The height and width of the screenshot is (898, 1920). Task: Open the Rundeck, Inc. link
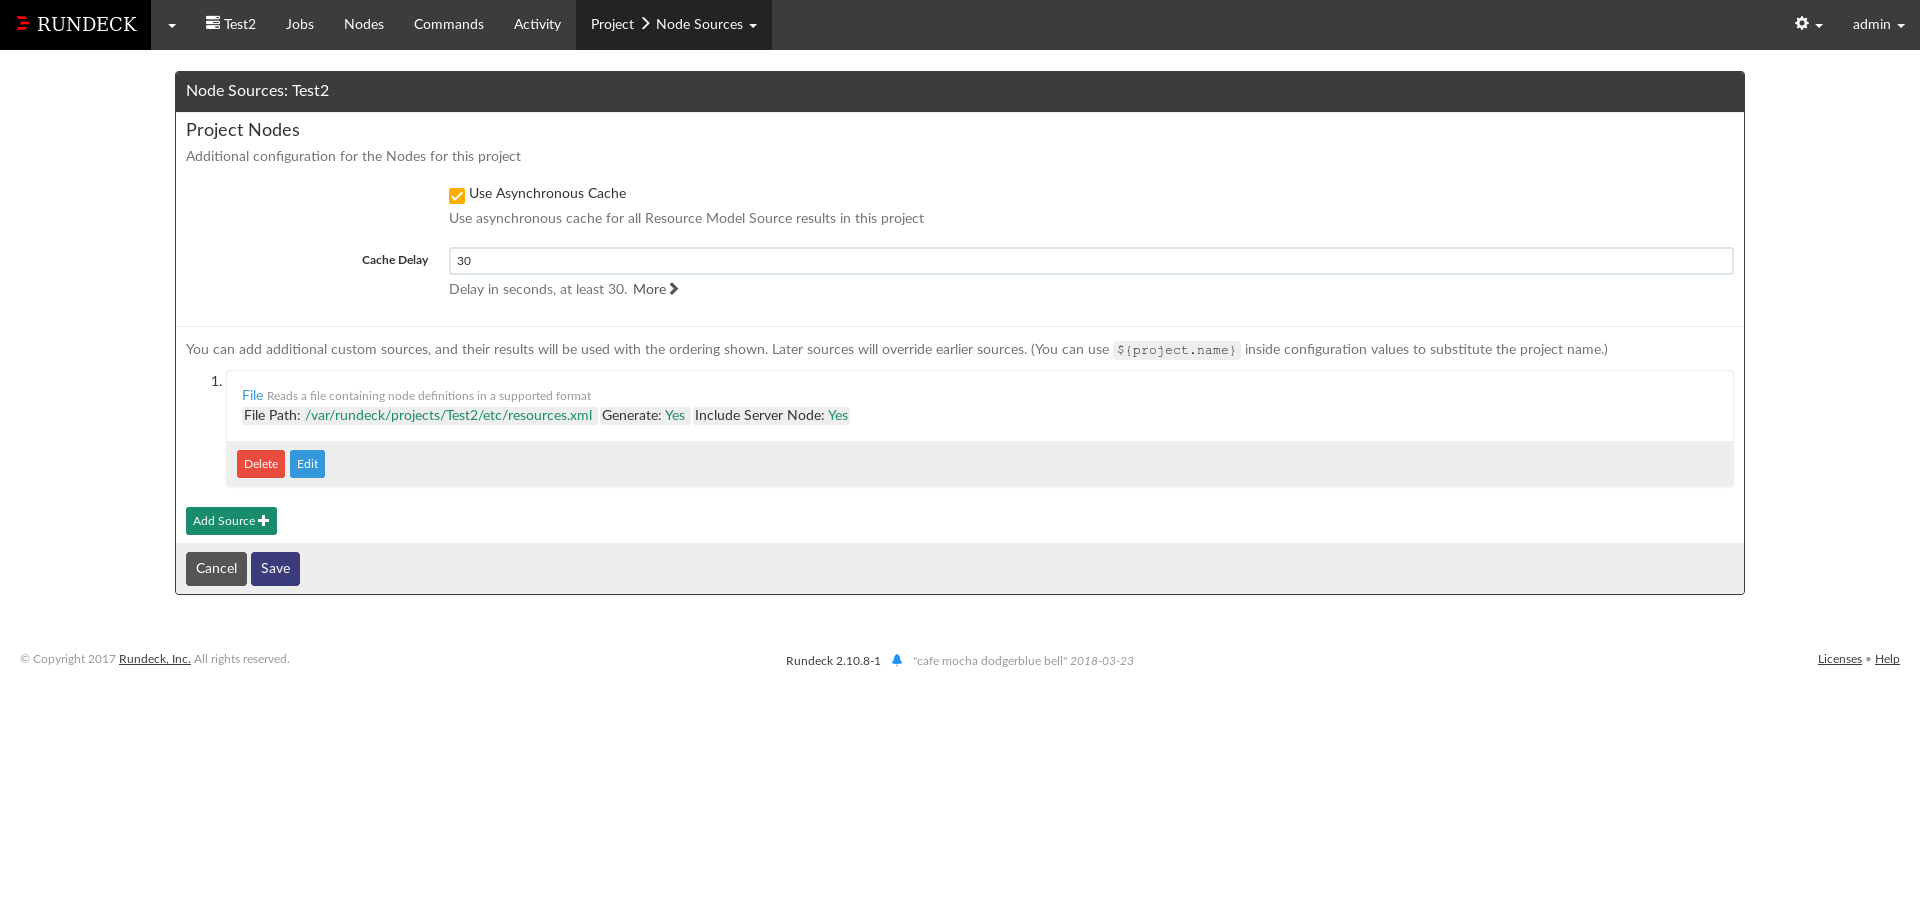155,659
